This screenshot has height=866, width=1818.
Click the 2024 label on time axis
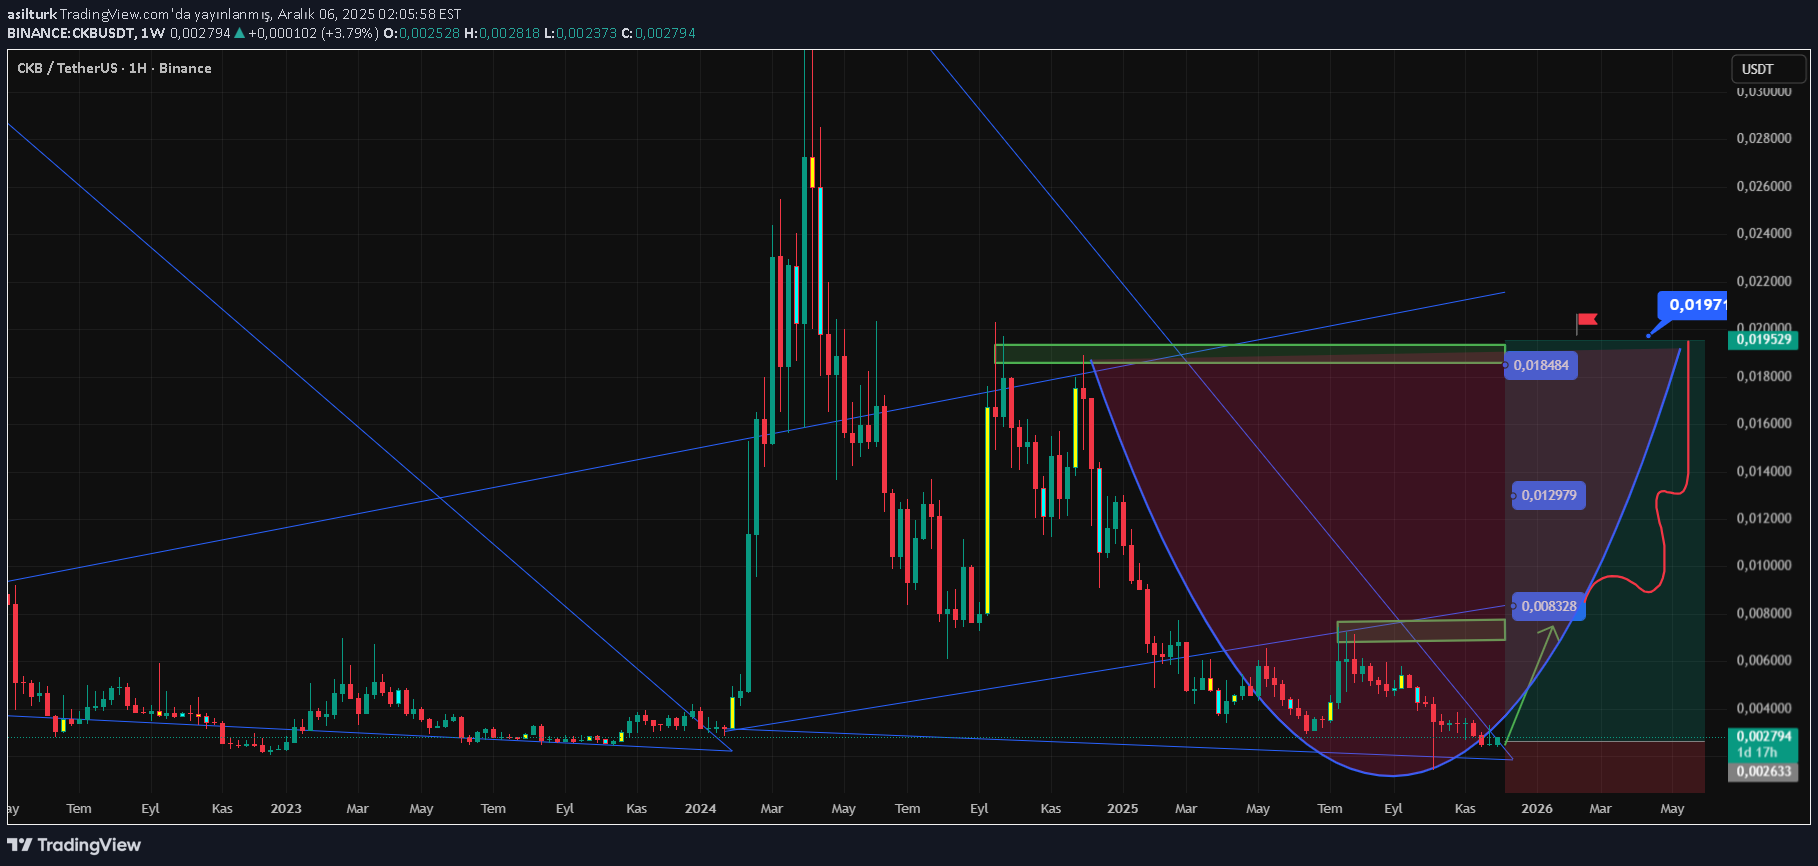[700, 808]
